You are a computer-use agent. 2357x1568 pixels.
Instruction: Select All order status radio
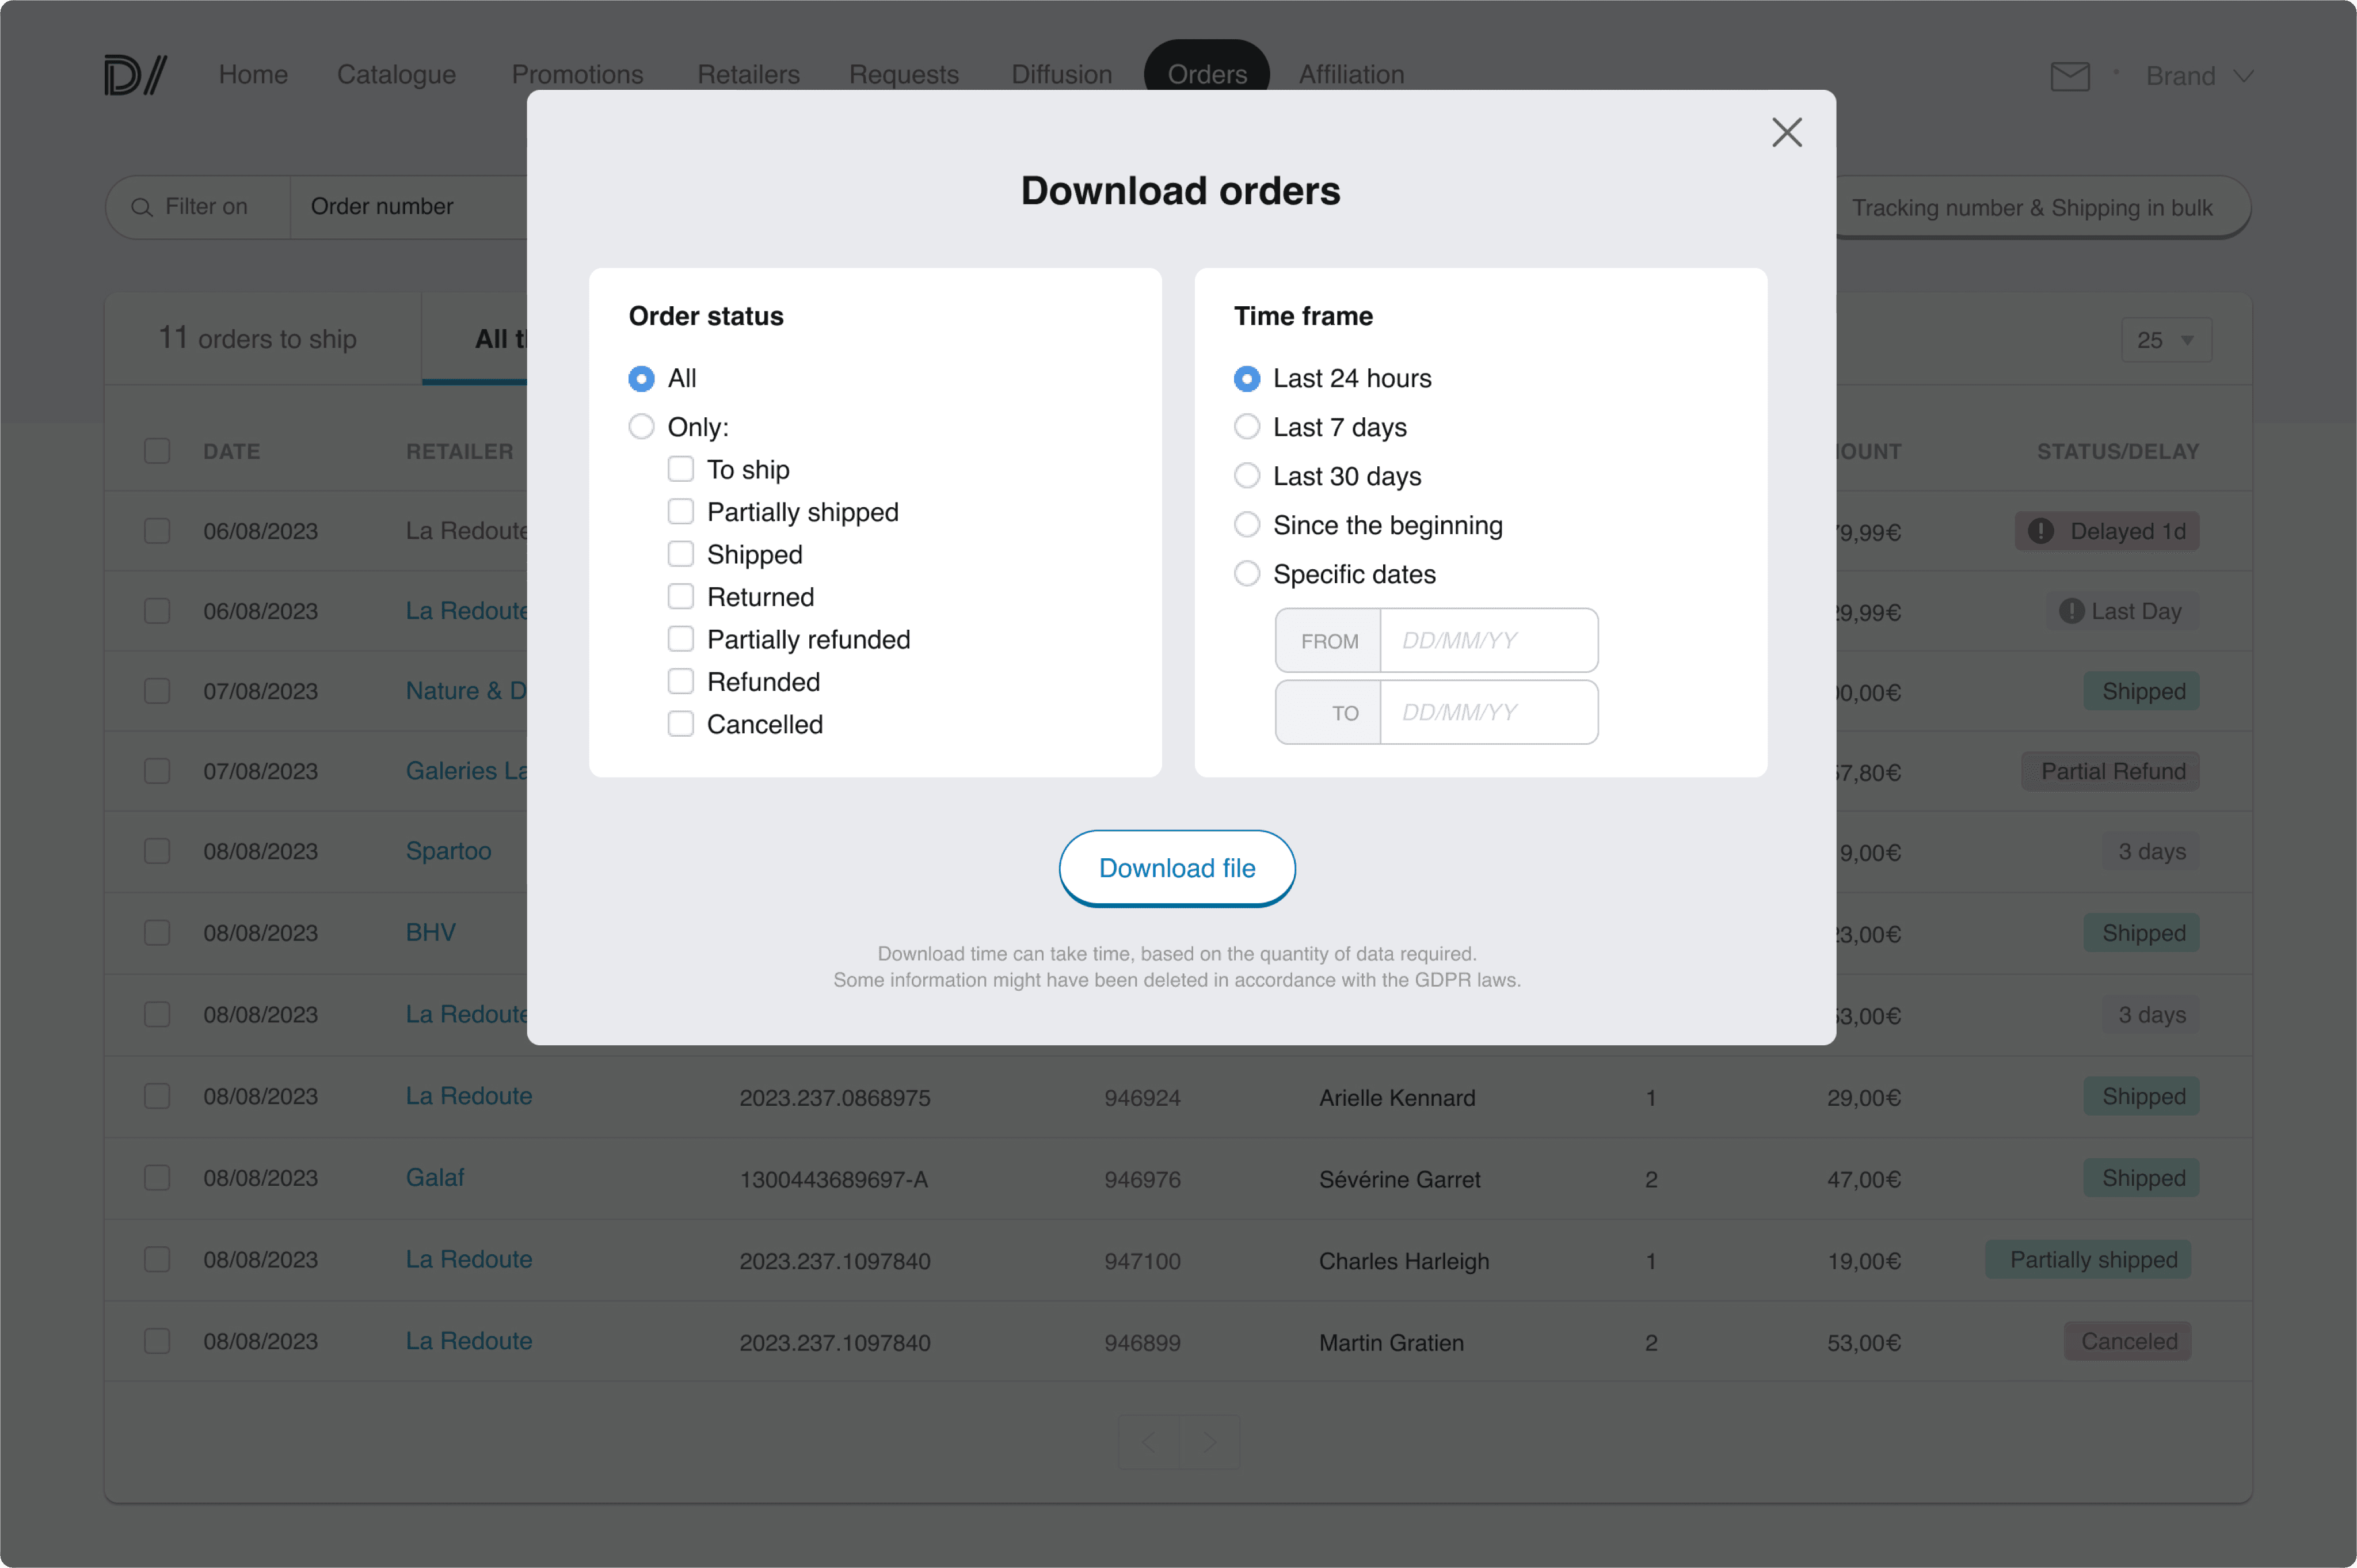click(x=641, y=379)
